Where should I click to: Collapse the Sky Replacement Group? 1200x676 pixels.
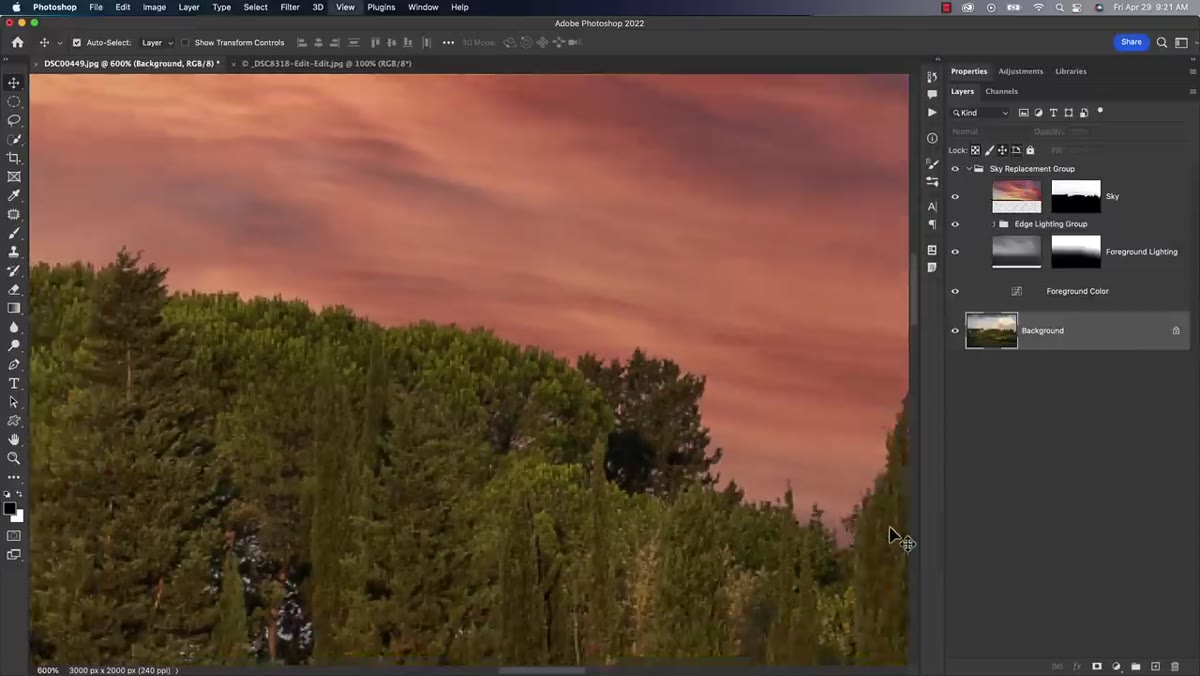pyautogui.click(x=968, y=169)
